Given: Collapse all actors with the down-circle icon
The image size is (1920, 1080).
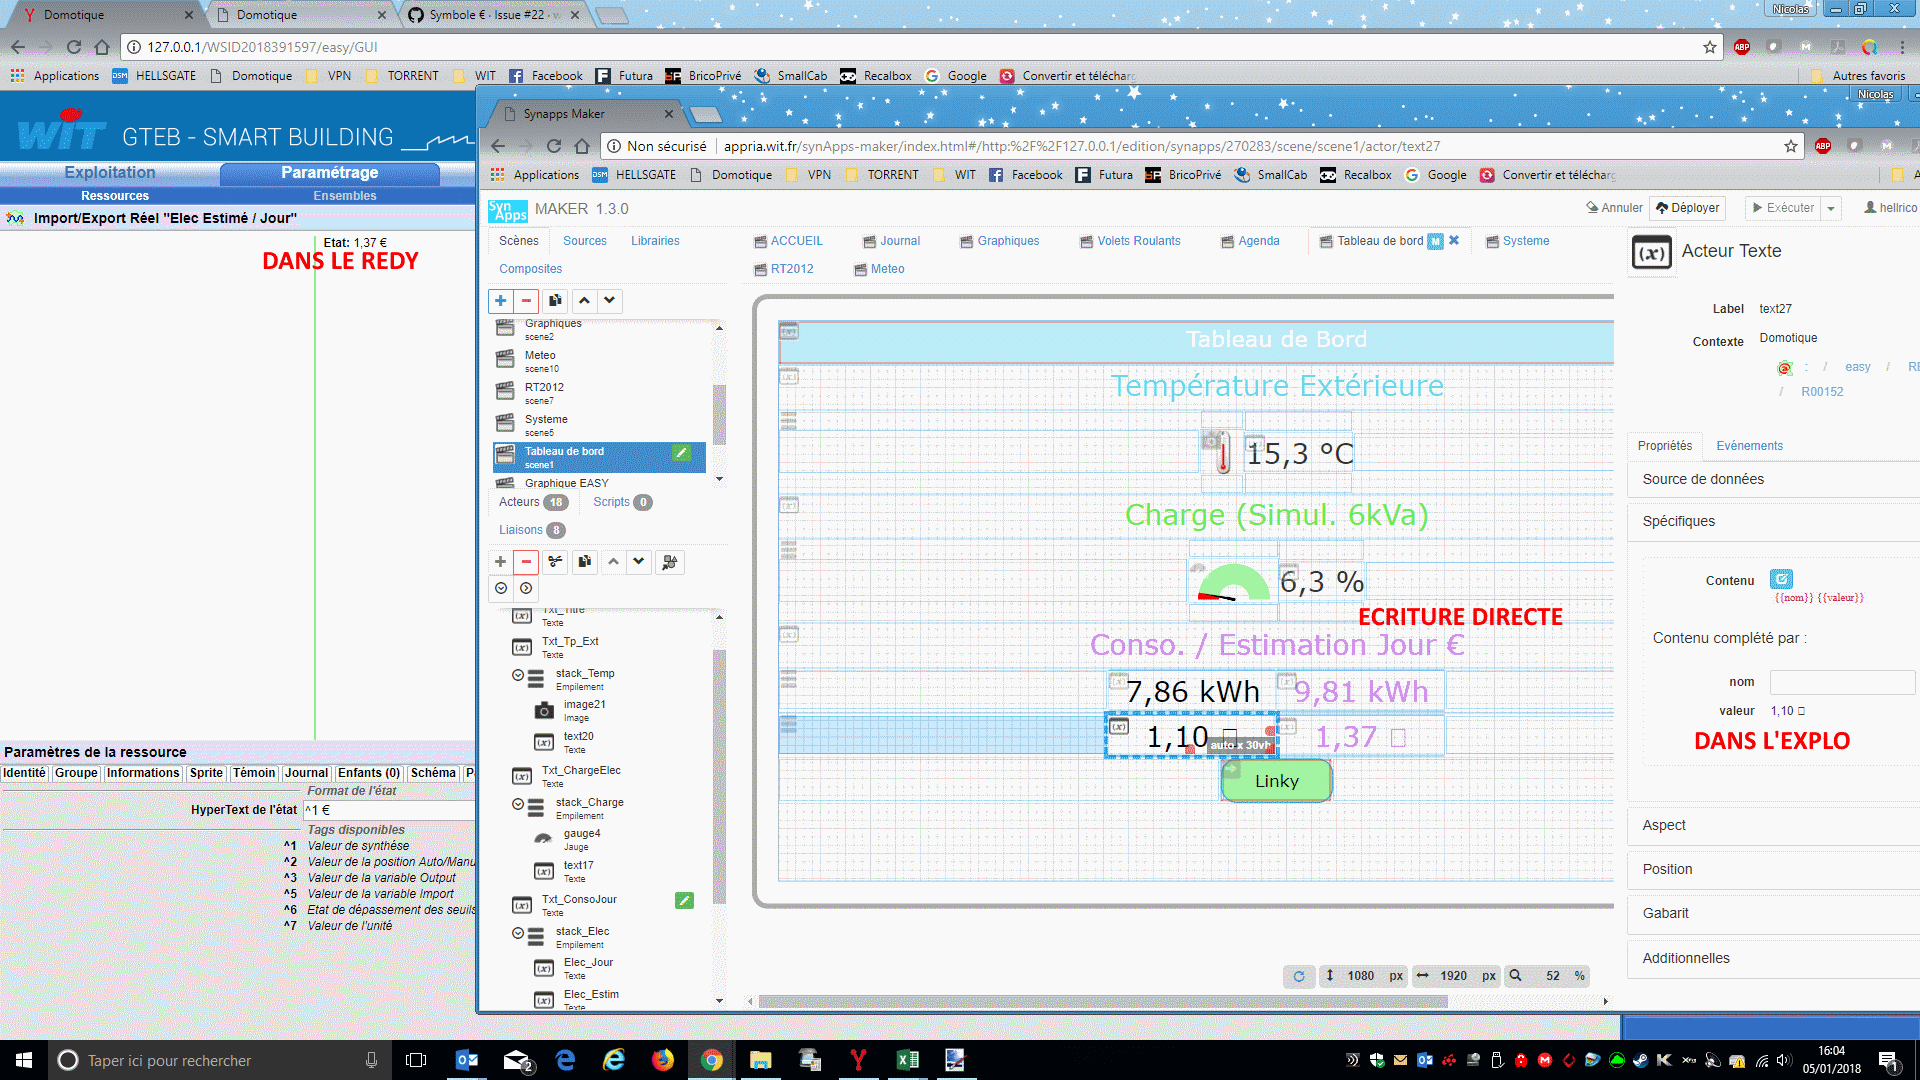Looking at the screenshot, I should pos(501,588).
